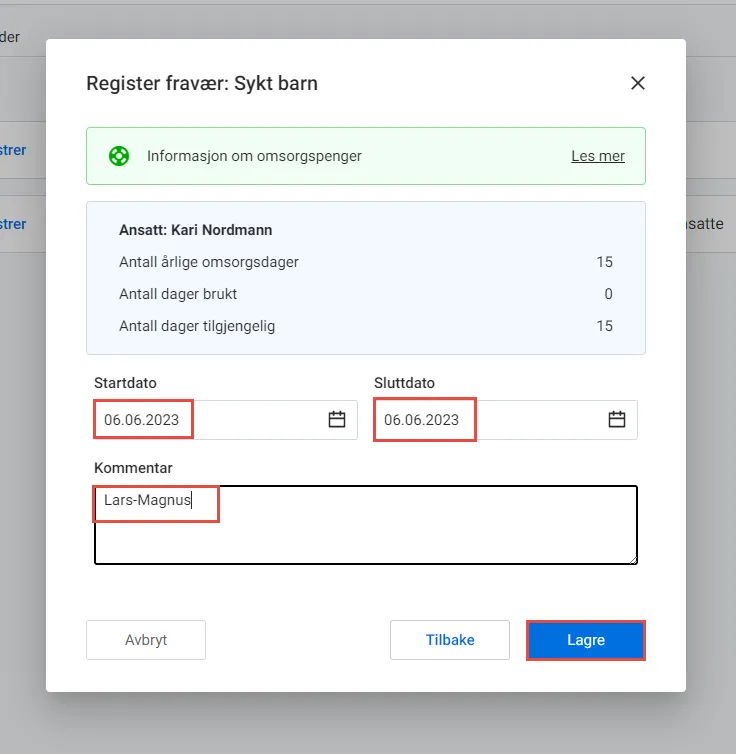Click the dialog title 'Register fravær: Sykt barn'

pos(202,83)
